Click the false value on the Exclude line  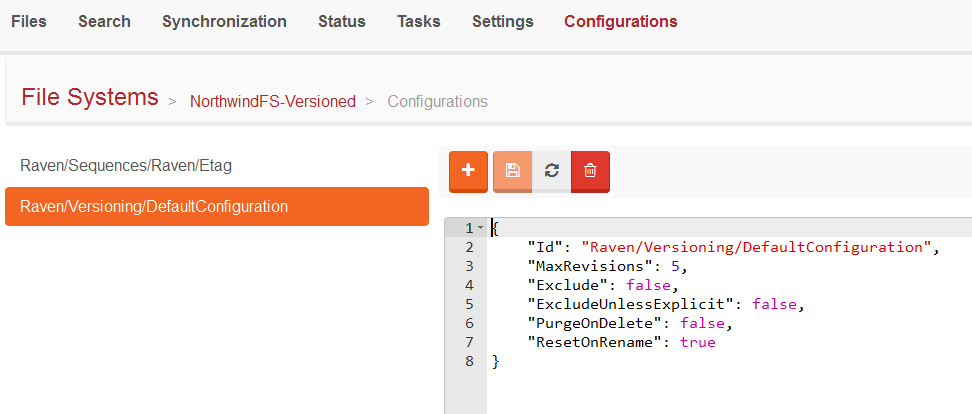click(648, 285)
